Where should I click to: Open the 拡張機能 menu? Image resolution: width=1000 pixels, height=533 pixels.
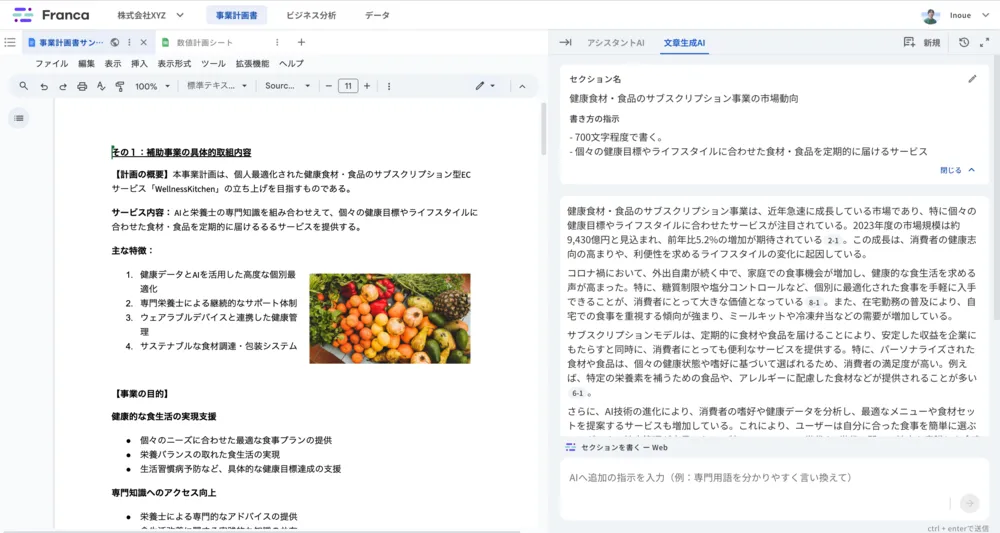(252, 64)
